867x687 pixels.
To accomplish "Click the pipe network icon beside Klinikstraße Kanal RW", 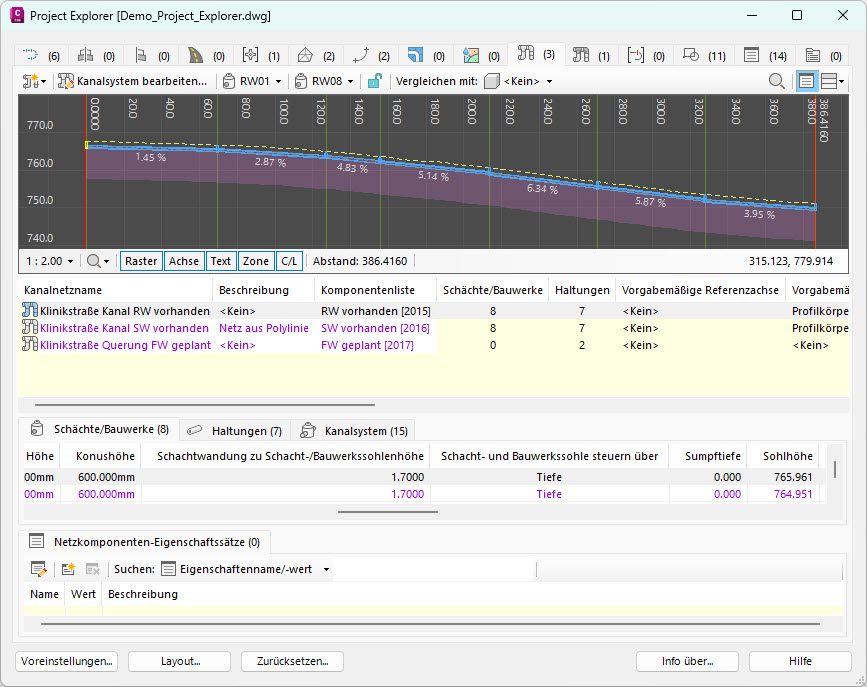I will click(x=29, y=311).
